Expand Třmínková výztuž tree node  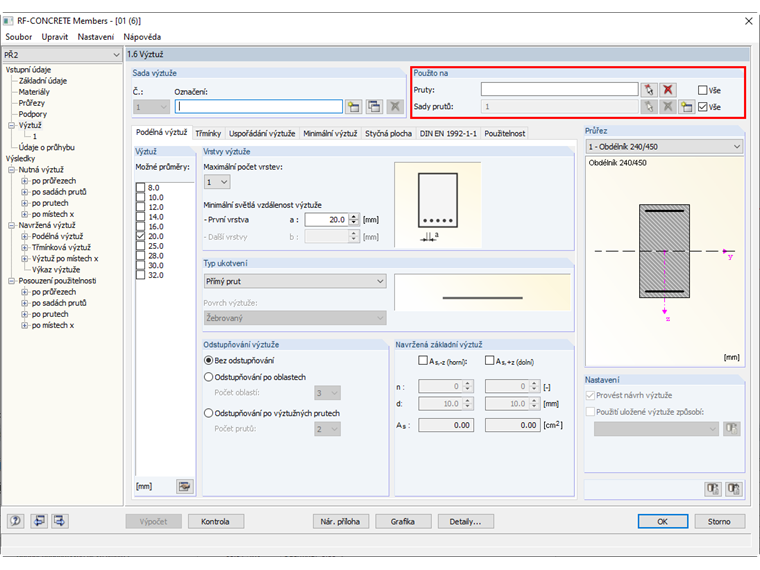point(24,248)
